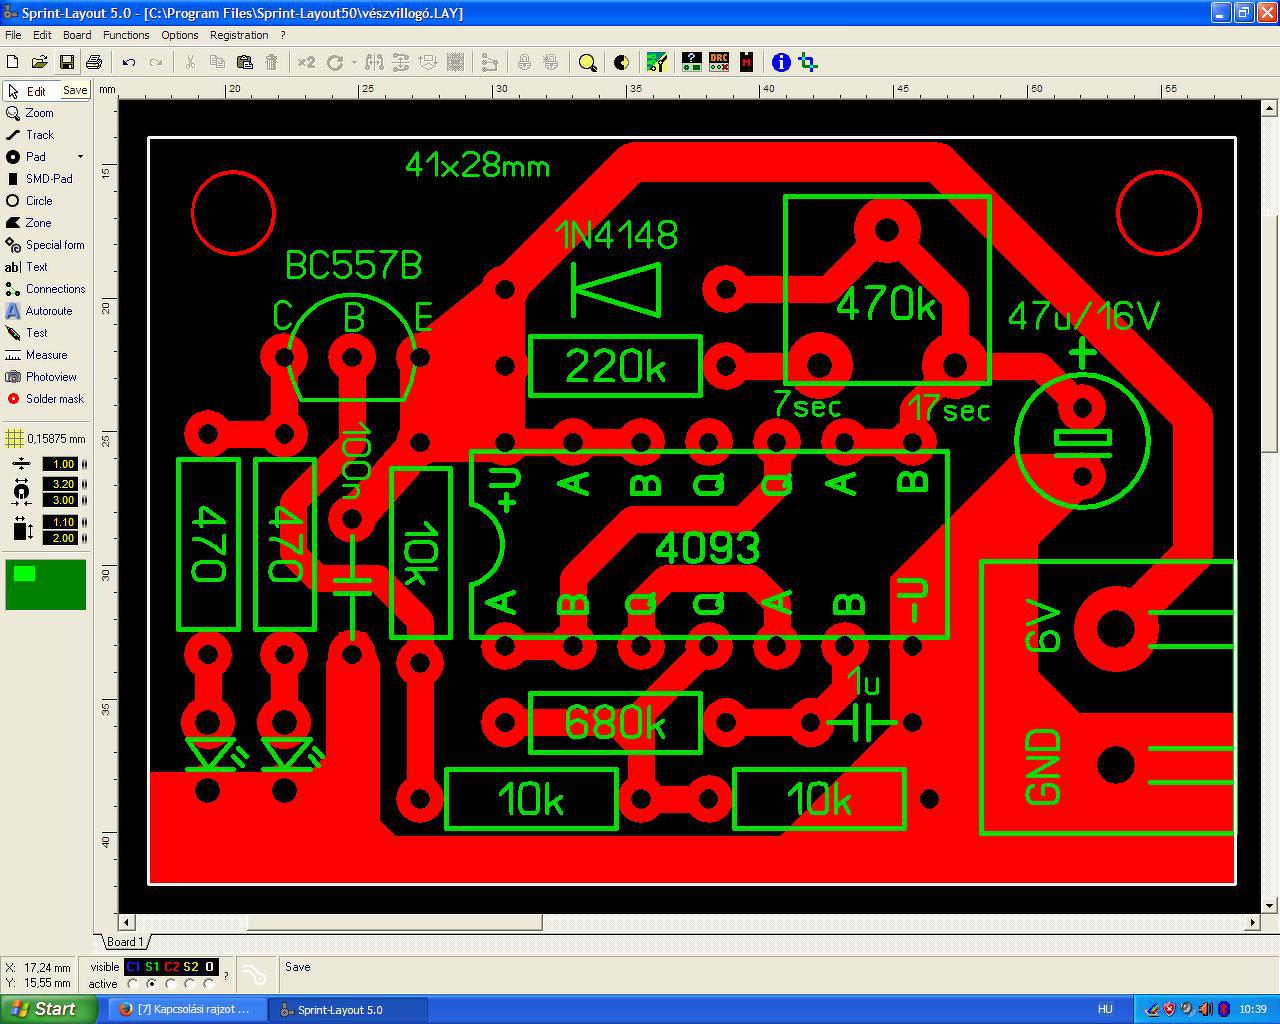Run the DRC design rule check
1280x1024 pixels.
[719, 62]
